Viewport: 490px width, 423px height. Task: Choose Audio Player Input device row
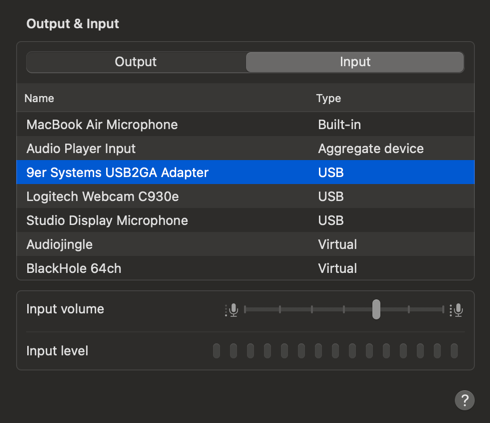245,148
